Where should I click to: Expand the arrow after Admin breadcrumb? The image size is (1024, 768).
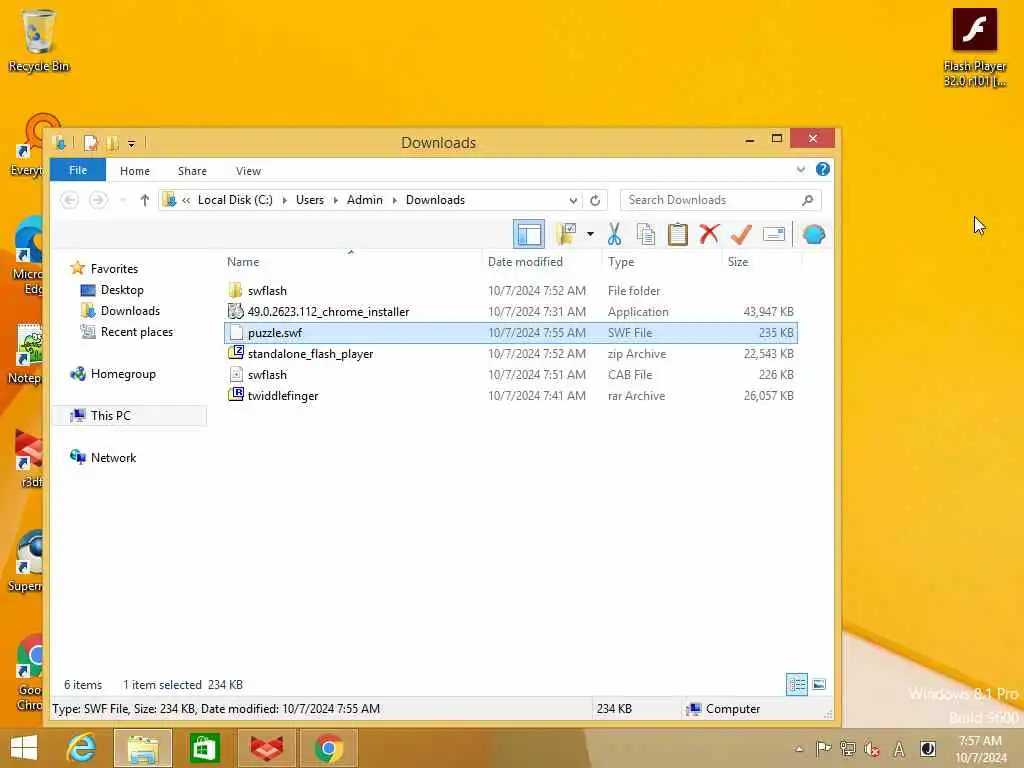[394, 200]
